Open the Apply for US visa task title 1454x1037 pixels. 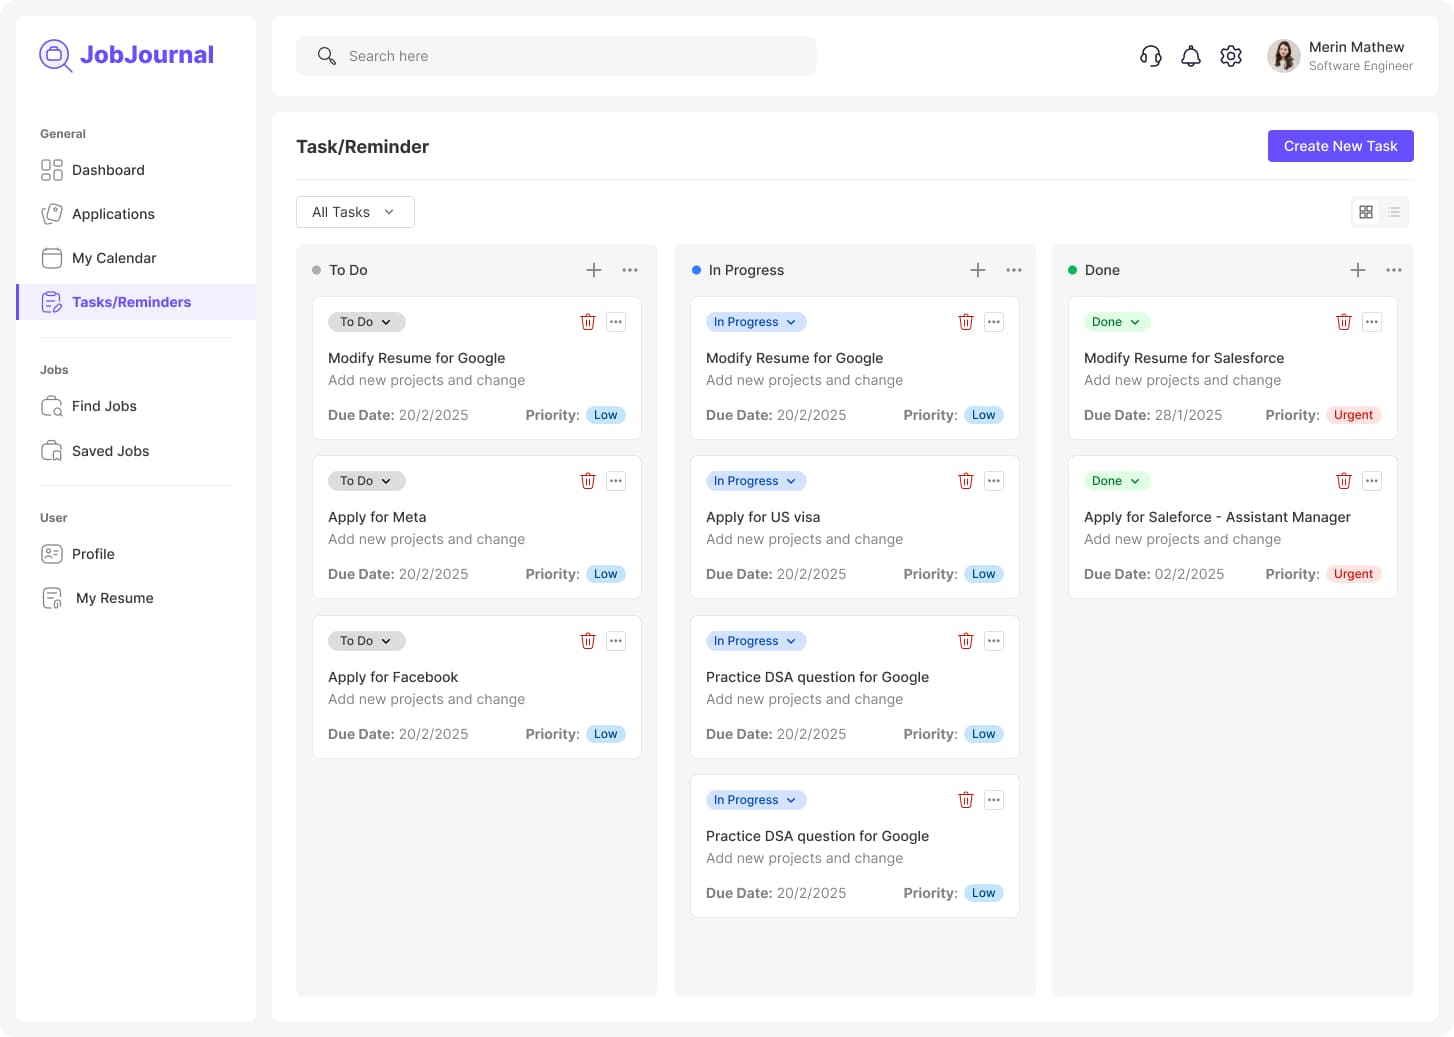point(763,517)
